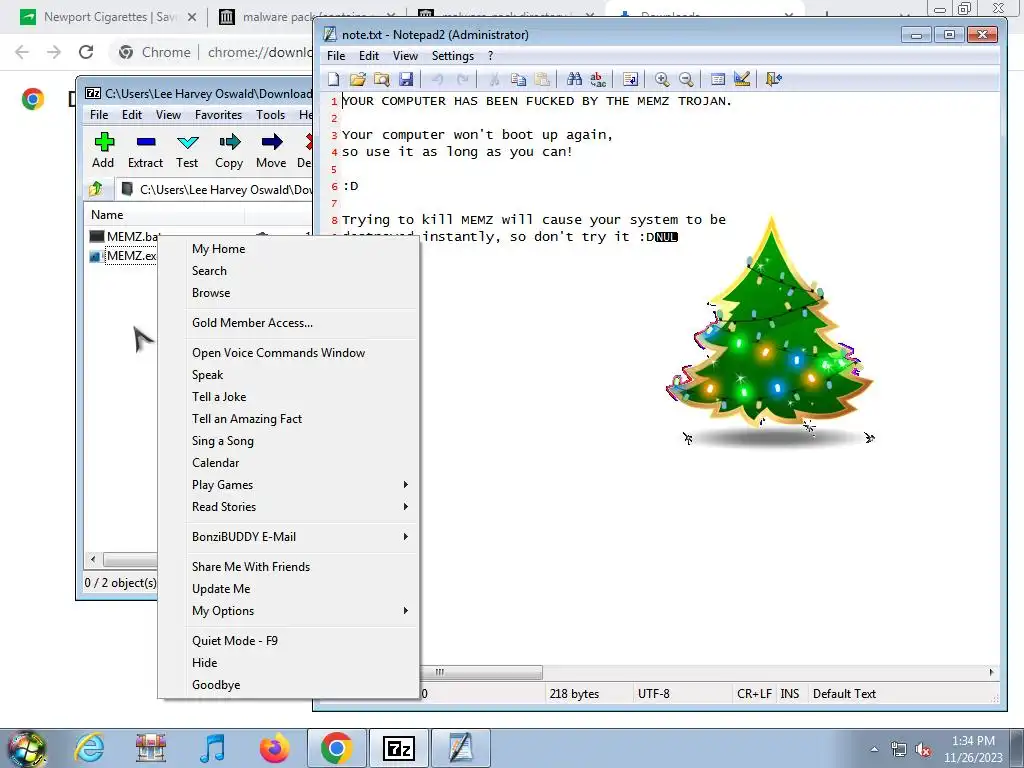
Task: Click the Open file icon in Notepad2
Action: point(358,79)
